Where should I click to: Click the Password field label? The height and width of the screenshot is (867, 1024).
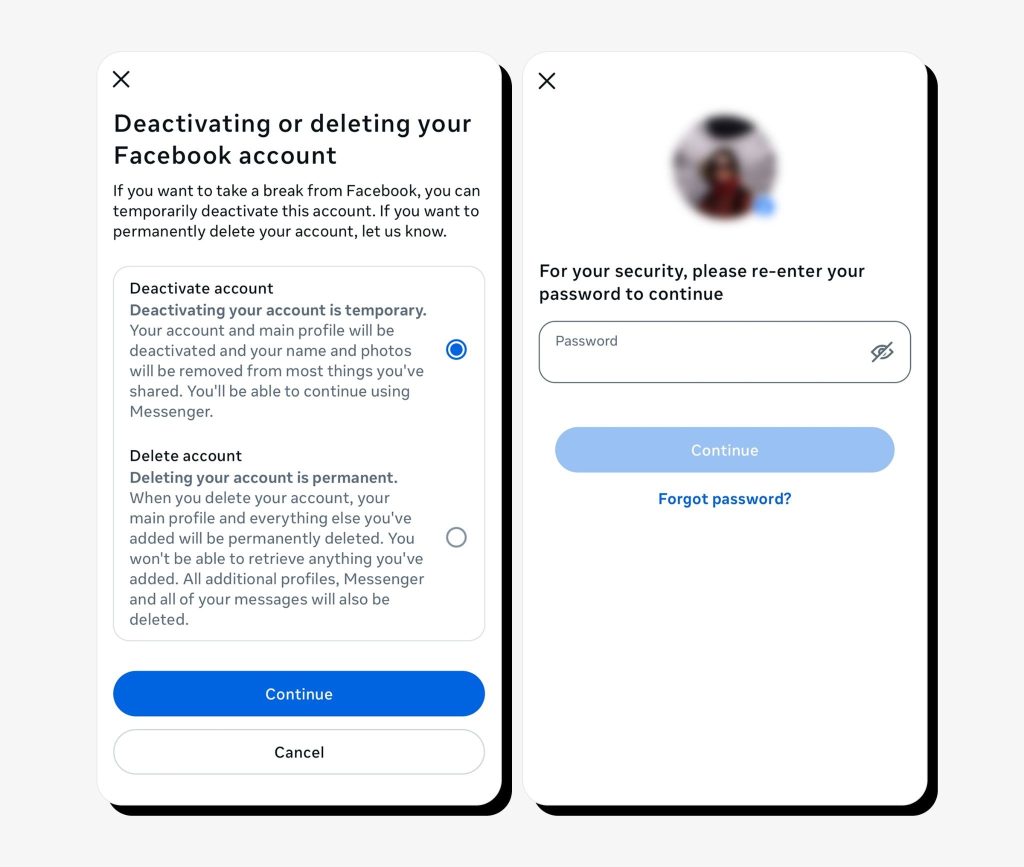(586, 341)
